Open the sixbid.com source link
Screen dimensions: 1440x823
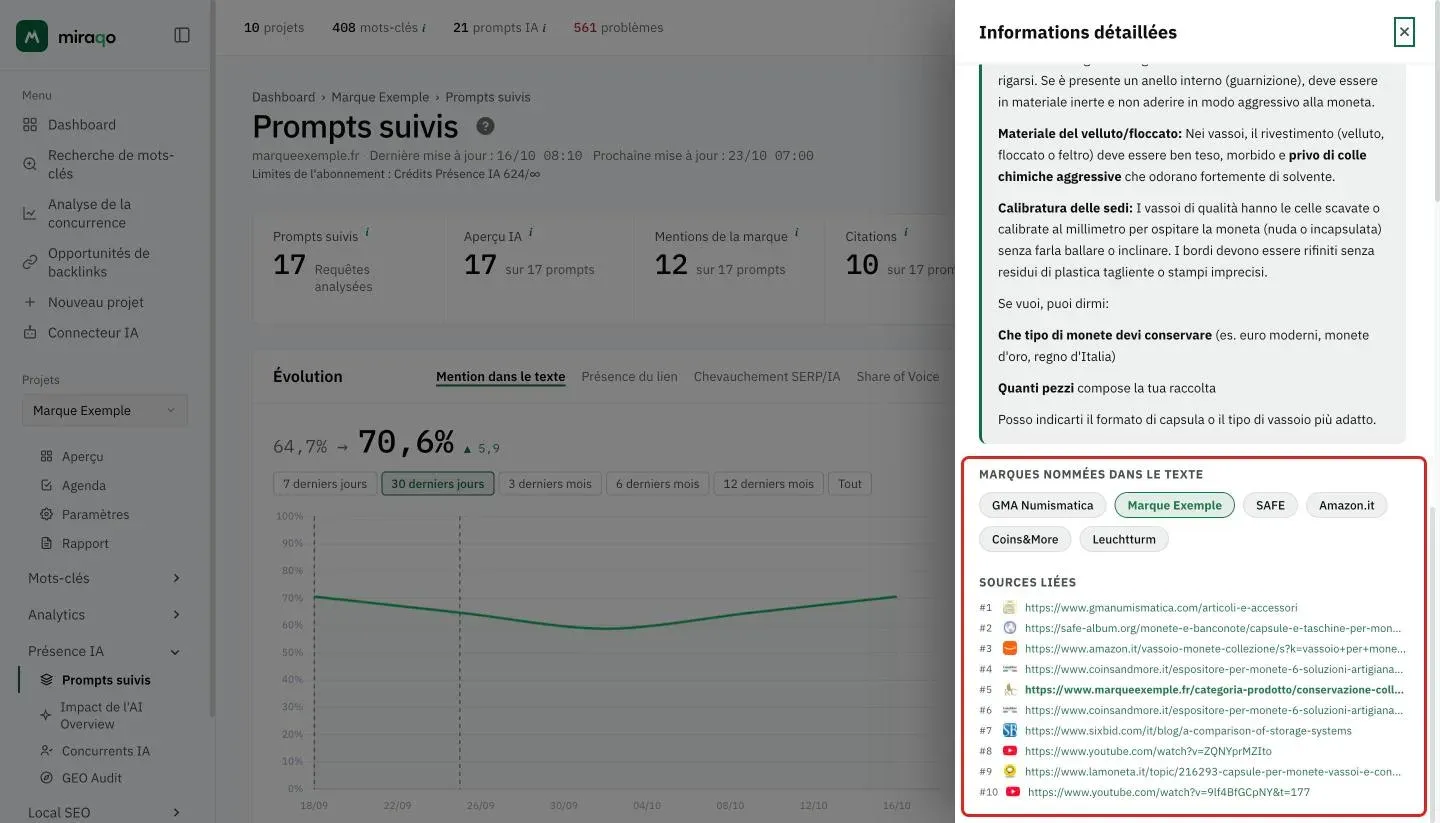(1188, 731)
